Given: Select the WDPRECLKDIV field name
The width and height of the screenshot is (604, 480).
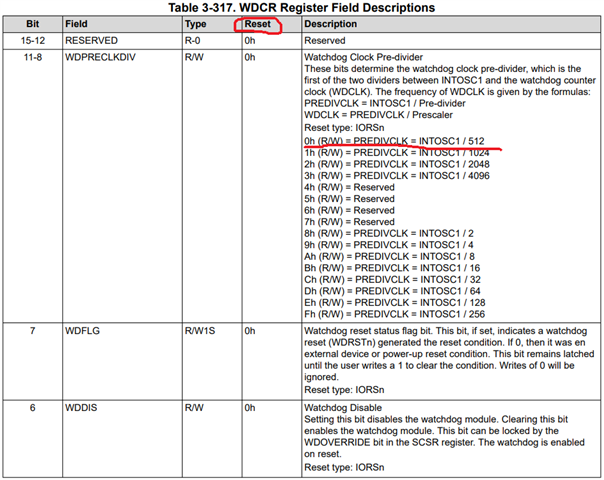Looking at the screenshot, I should click(x=100, y=57).
